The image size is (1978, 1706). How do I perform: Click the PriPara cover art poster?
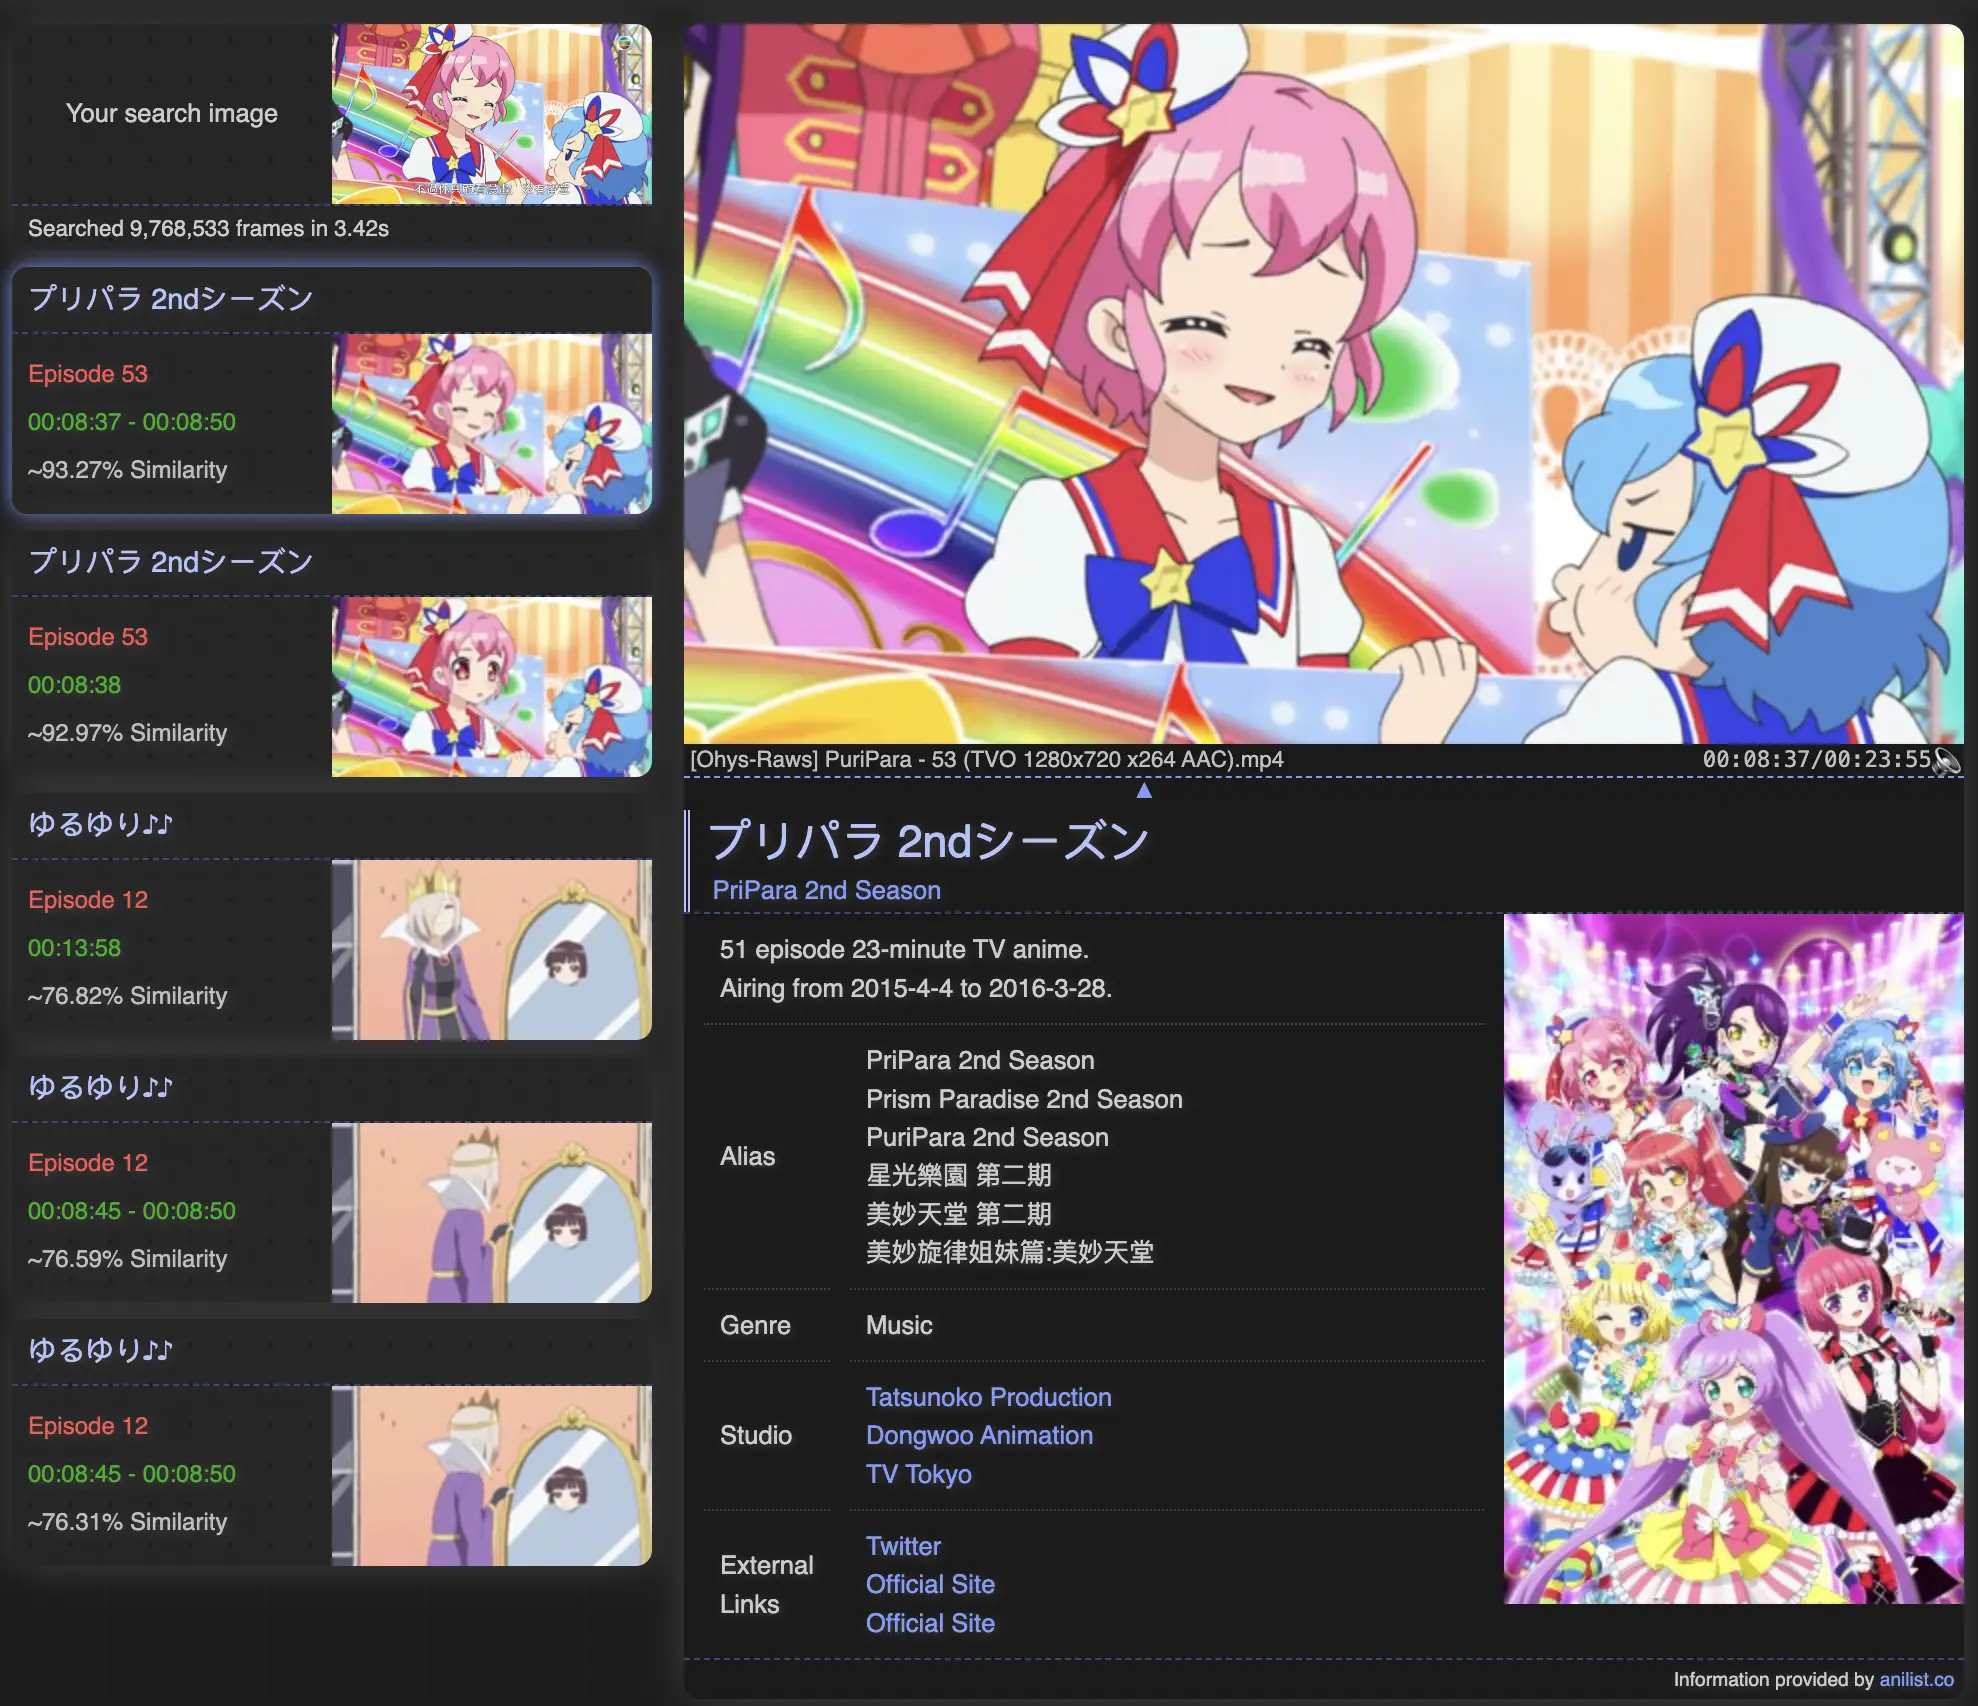pos(1733,1259)
